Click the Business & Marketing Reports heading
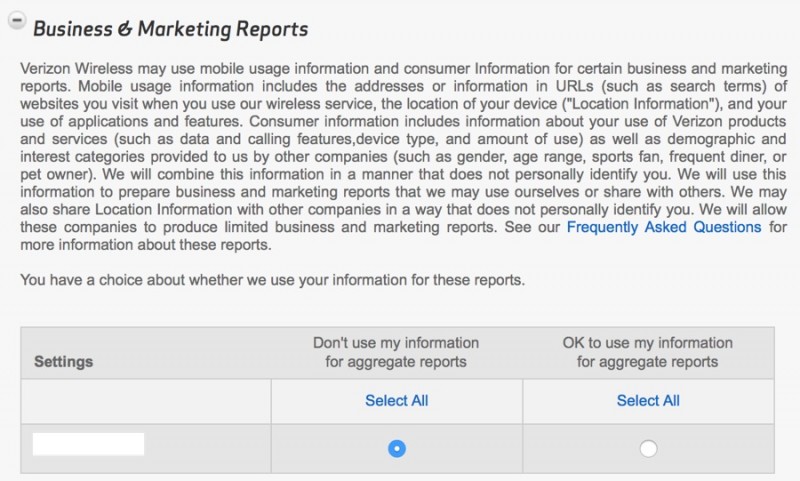This screenshot has height=481, width=800. [x=170, y=28]
